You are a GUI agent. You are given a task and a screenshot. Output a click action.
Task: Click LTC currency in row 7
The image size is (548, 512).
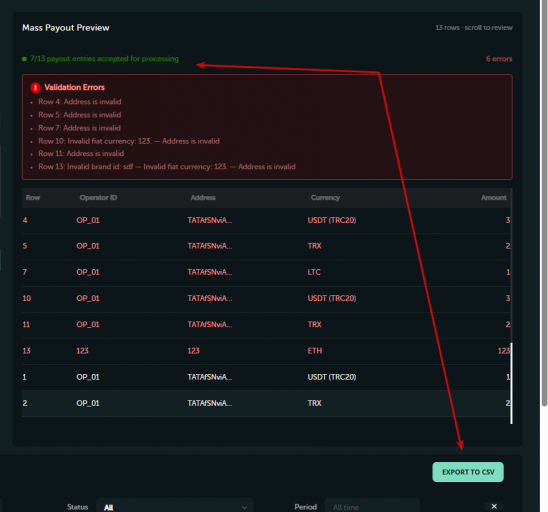(x=314, y=272)
